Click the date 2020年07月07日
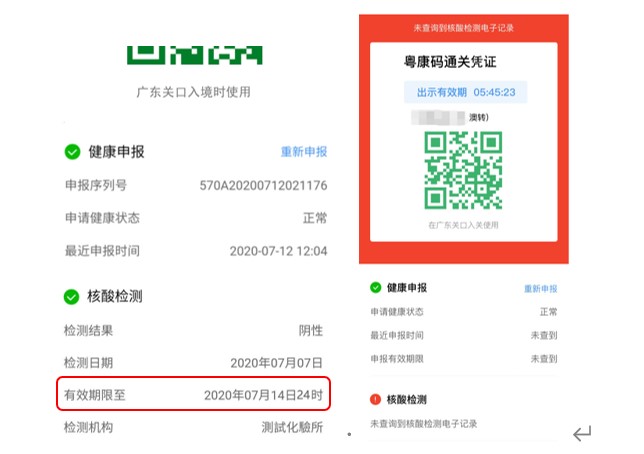This screenshot has height=454, width=644. [x=276, y=363]
